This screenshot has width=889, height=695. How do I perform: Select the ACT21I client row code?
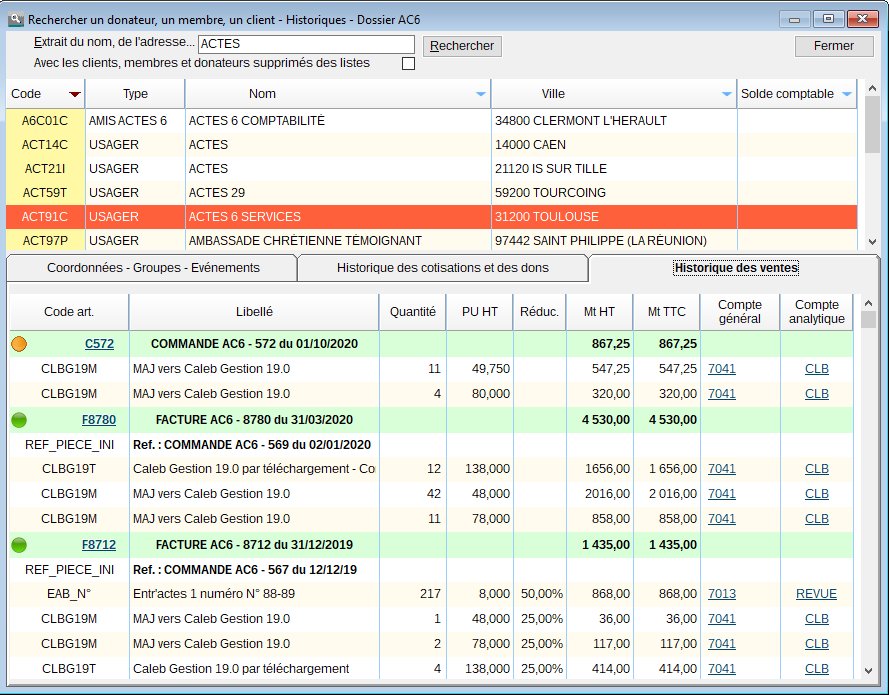coord(45,168)
